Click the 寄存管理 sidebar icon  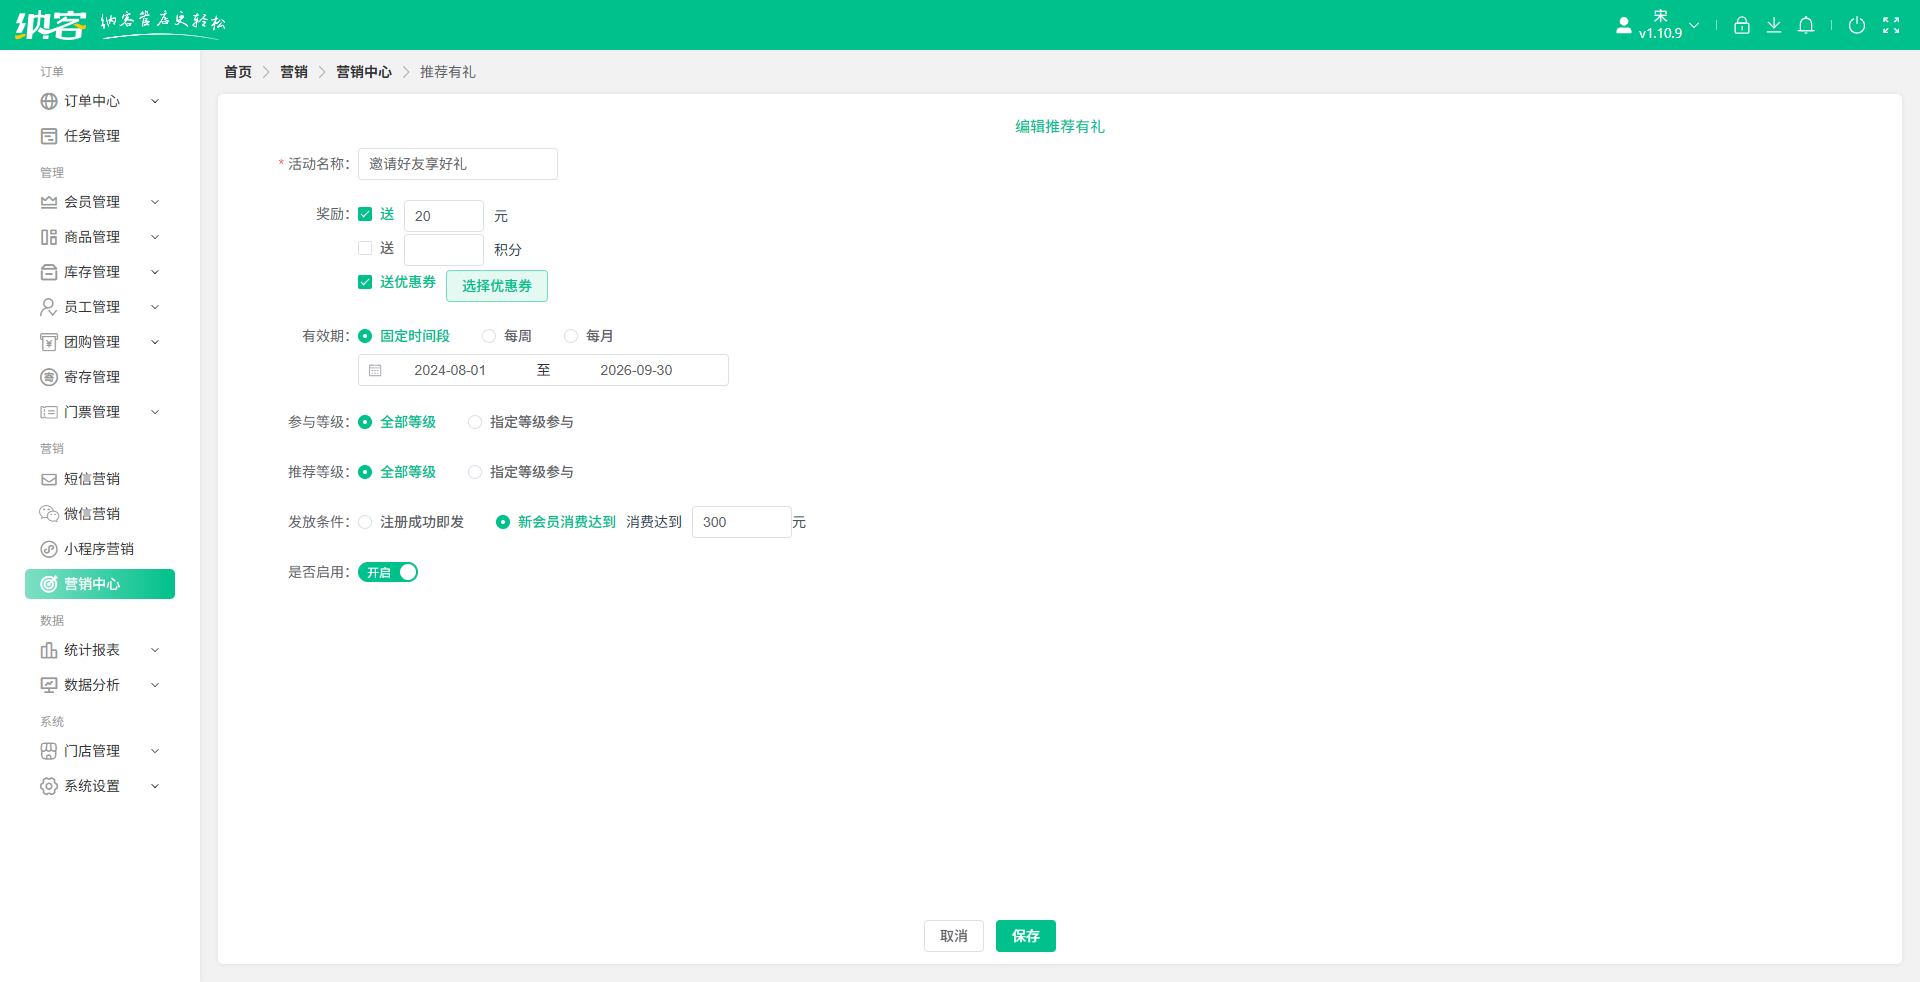pos(48,377)
